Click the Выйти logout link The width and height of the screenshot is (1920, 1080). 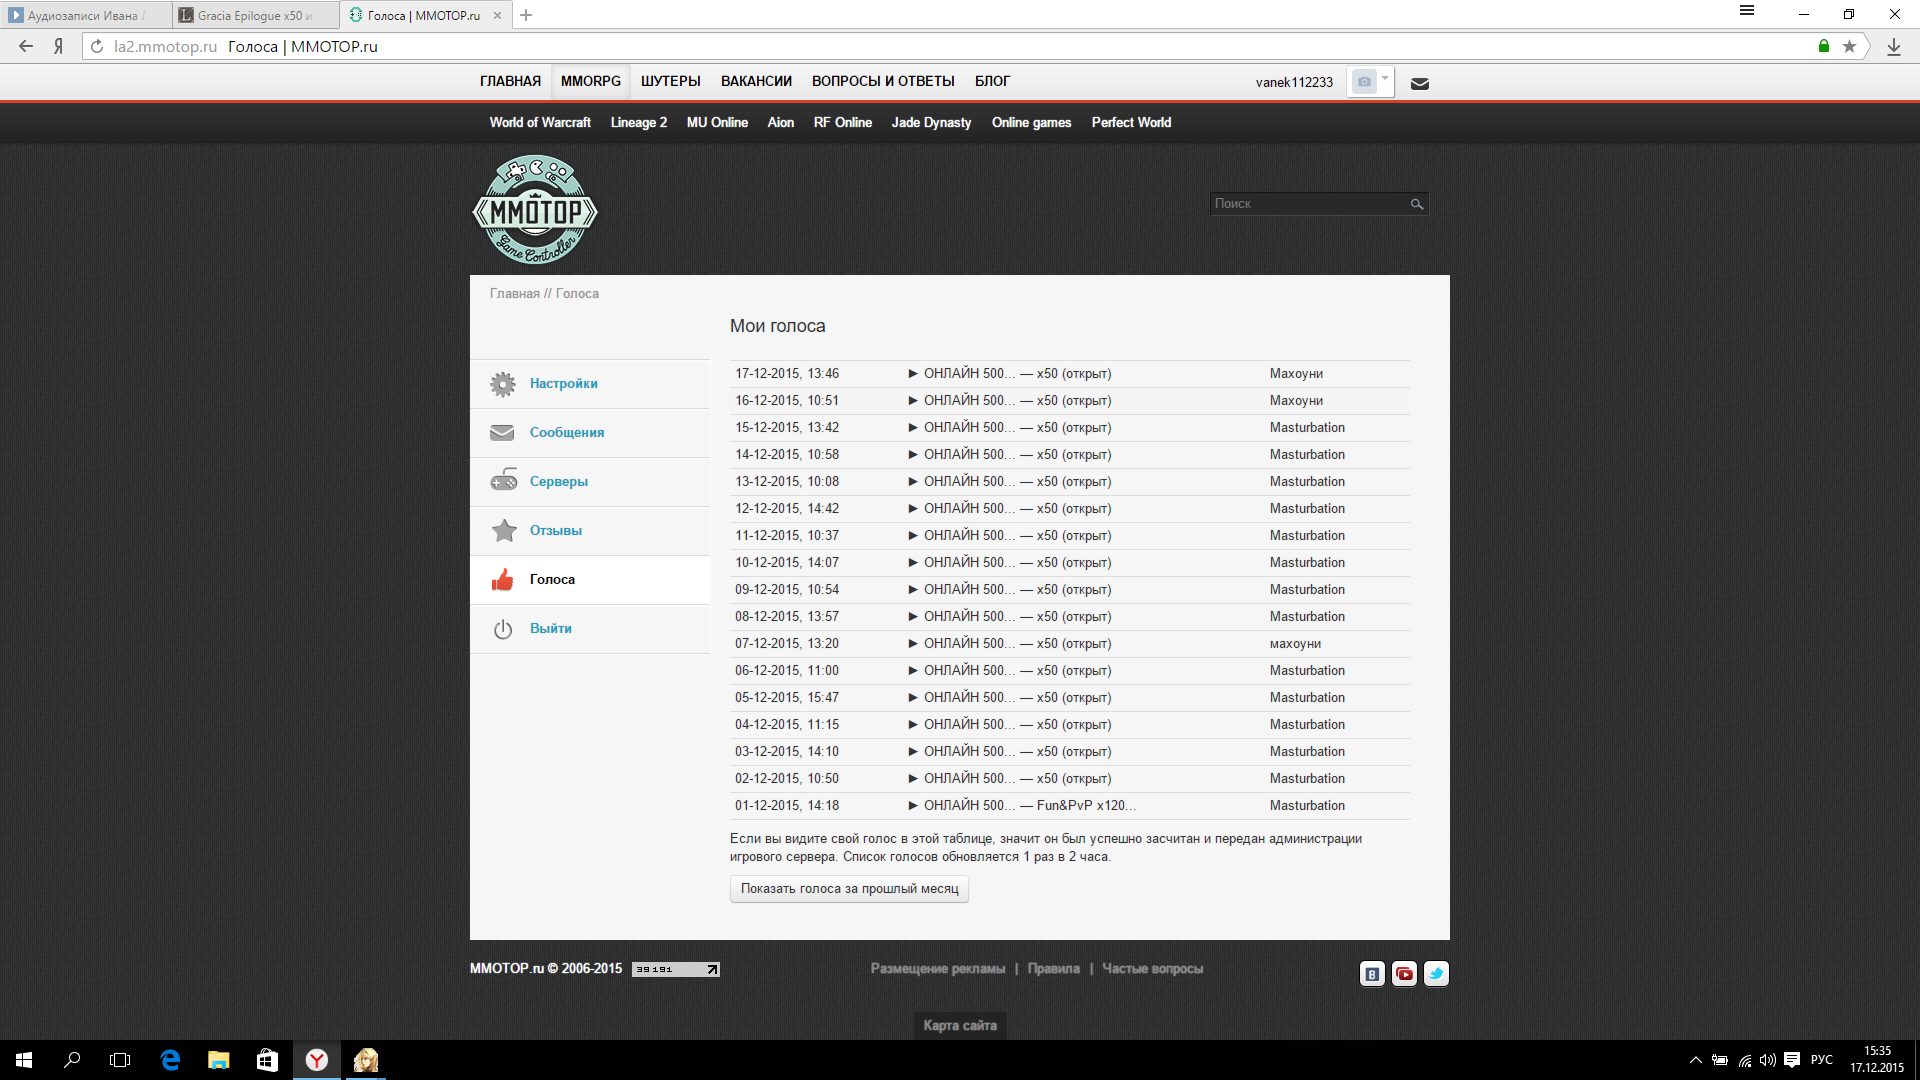550,629
